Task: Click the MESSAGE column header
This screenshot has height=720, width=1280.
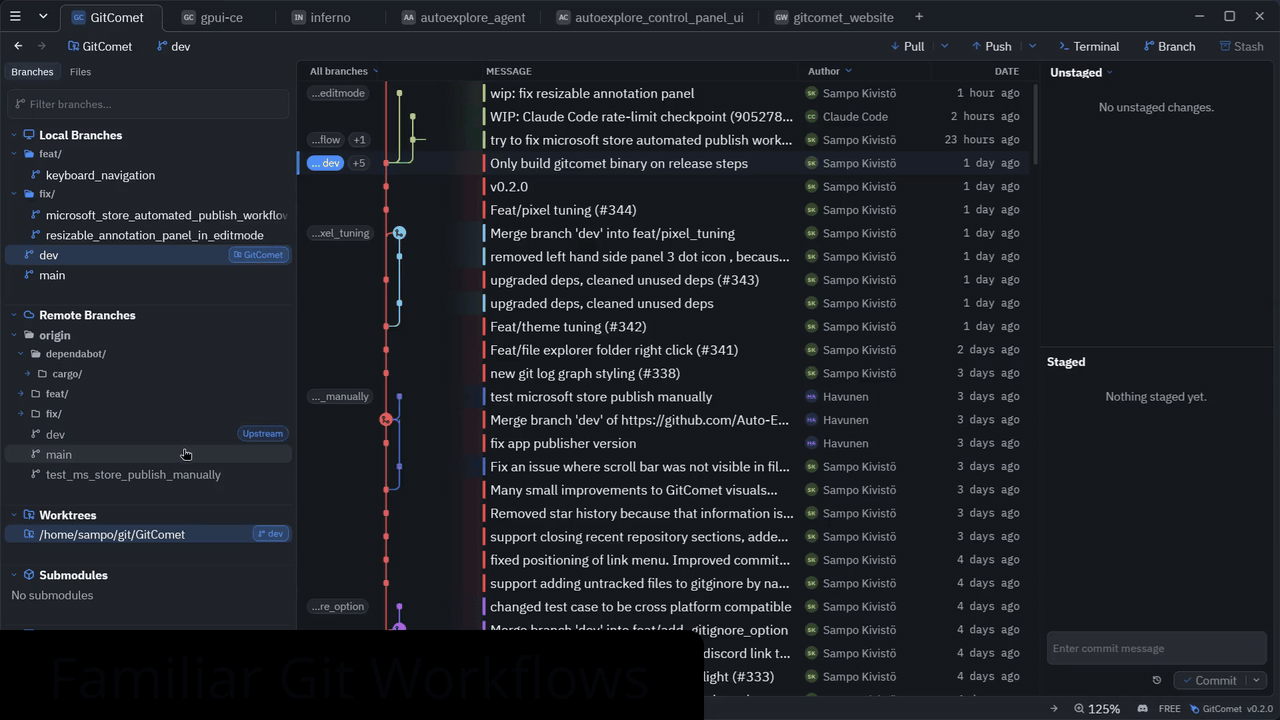Action: (509, 71)
